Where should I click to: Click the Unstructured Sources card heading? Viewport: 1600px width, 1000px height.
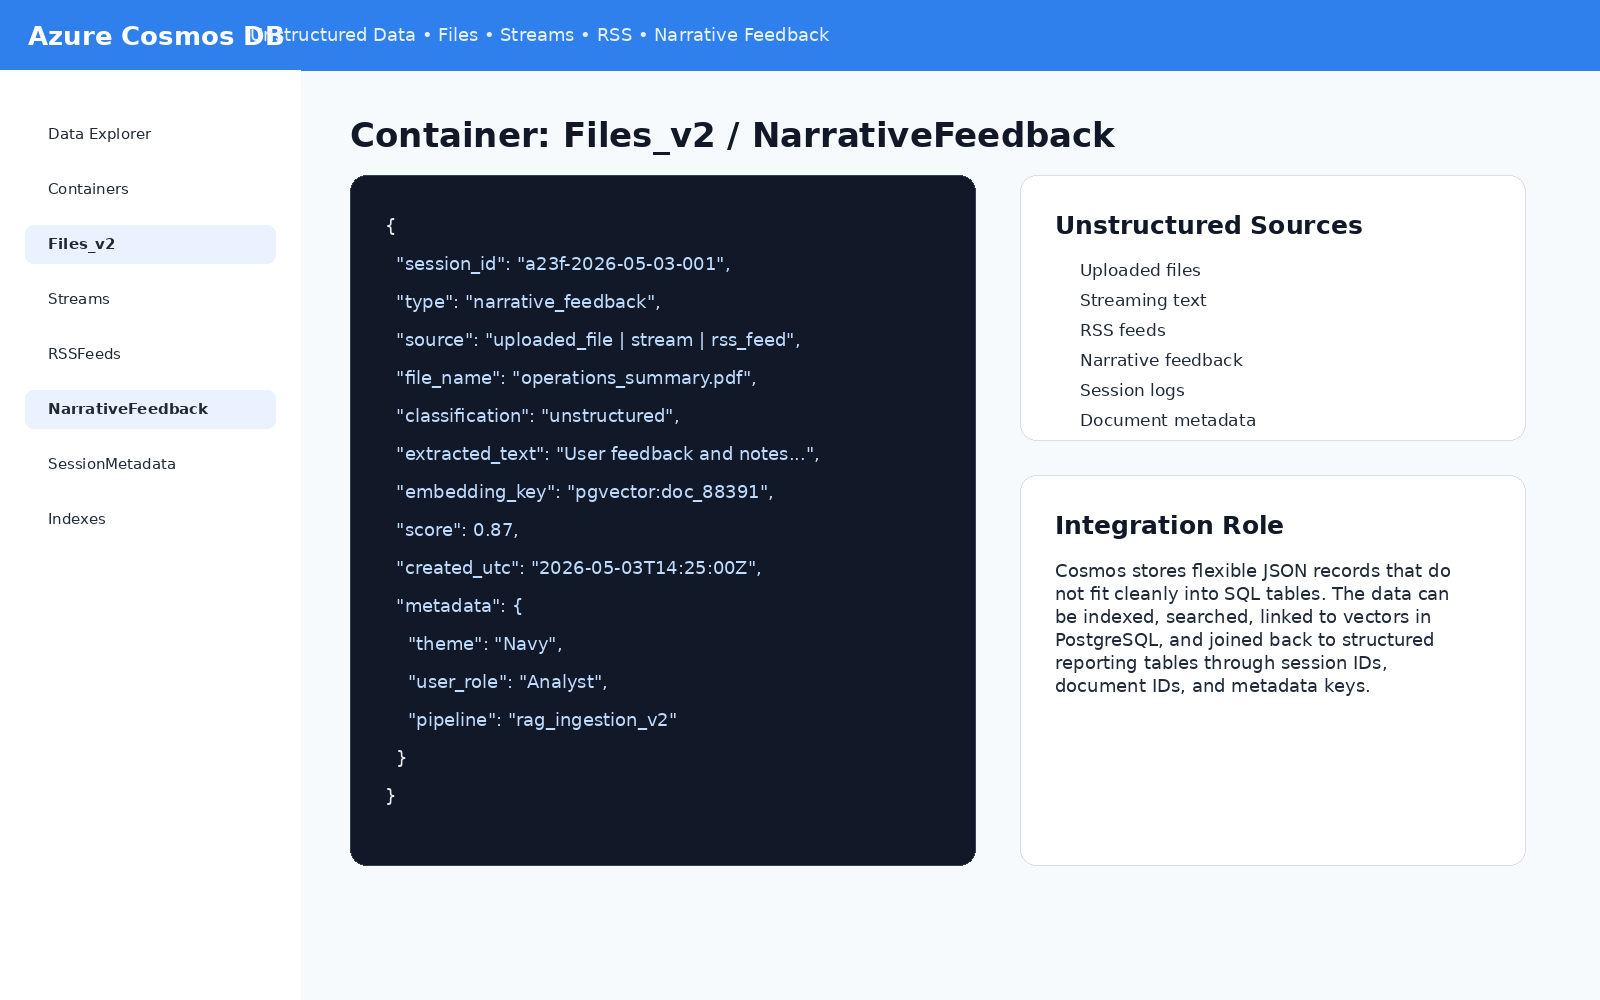click(x=1209, y=225)
